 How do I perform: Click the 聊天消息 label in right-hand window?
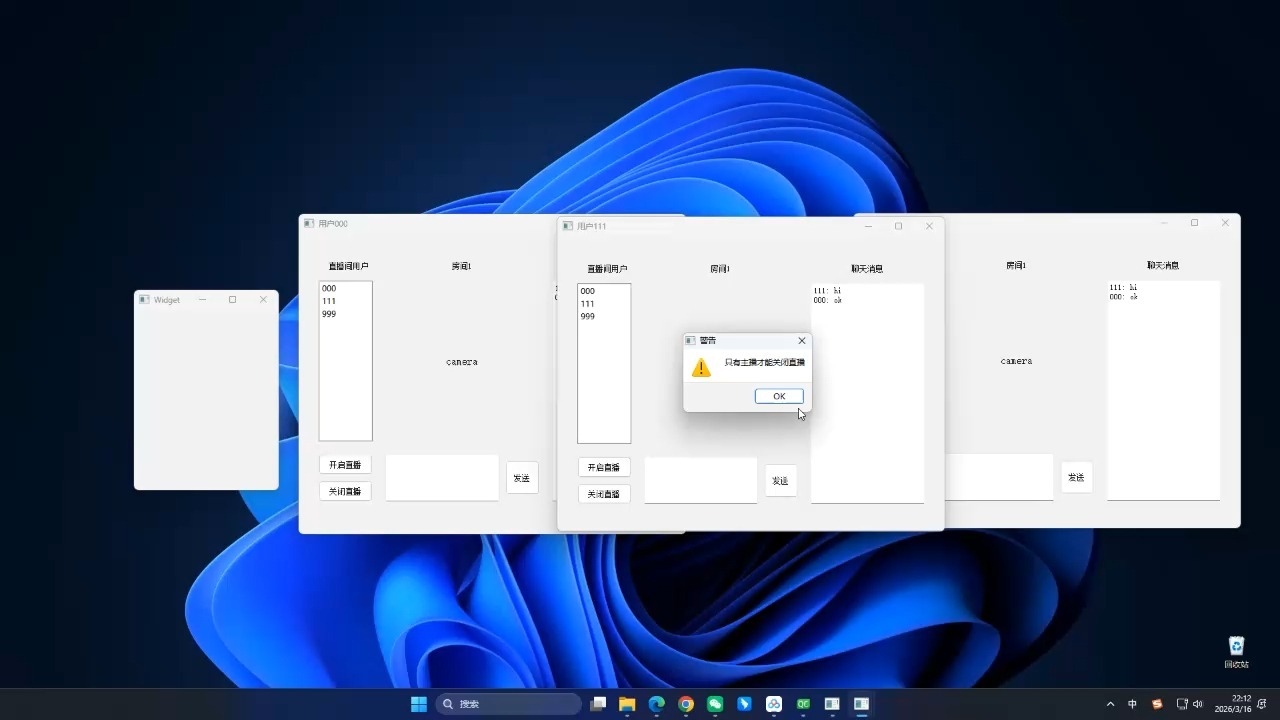pyautogui.click(x=1163, y=265)
